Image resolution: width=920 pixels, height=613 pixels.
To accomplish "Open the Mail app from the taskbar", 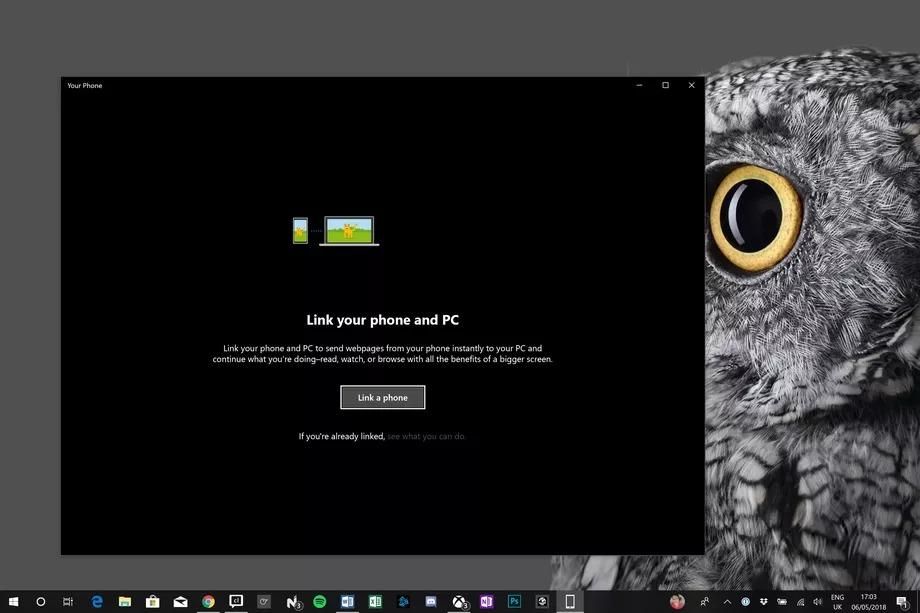I will pyautogui.click(x=180, y=602).
